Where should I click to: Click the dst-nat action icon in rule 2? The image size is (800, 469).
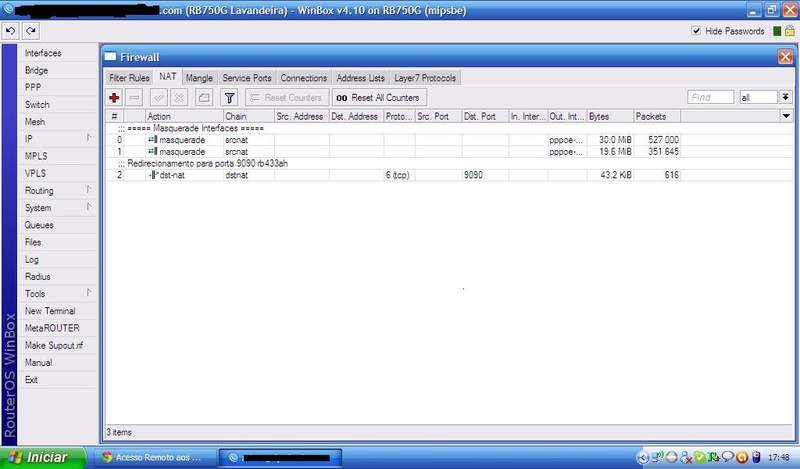point(153,175)
